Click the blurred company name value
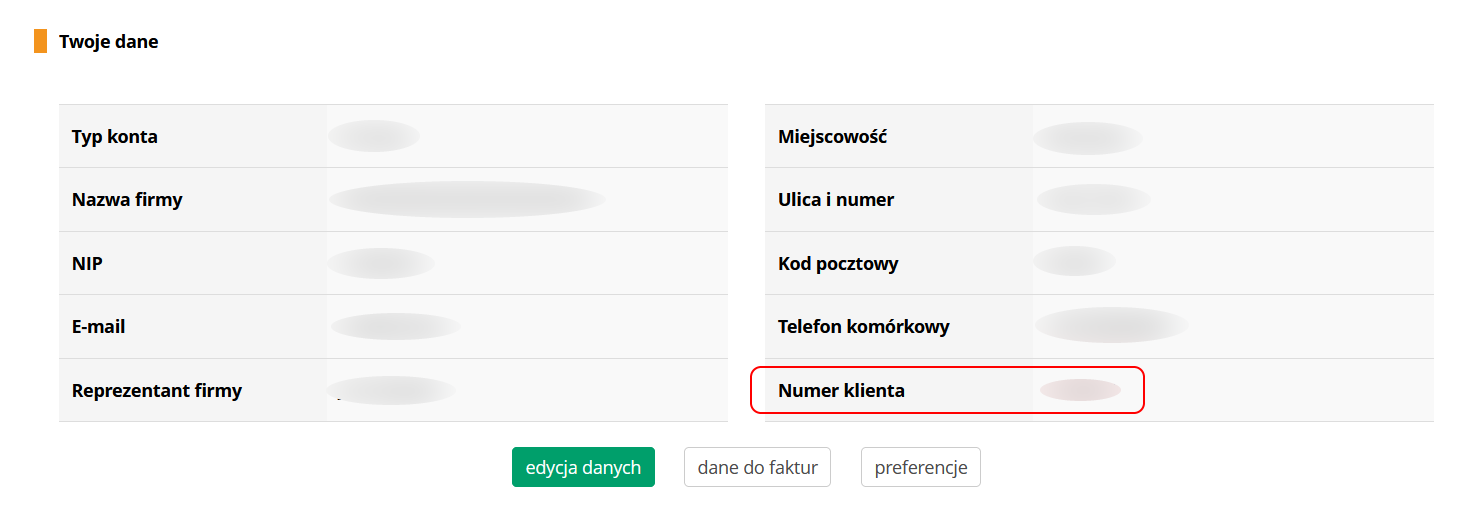 click(x=467, y=199)
